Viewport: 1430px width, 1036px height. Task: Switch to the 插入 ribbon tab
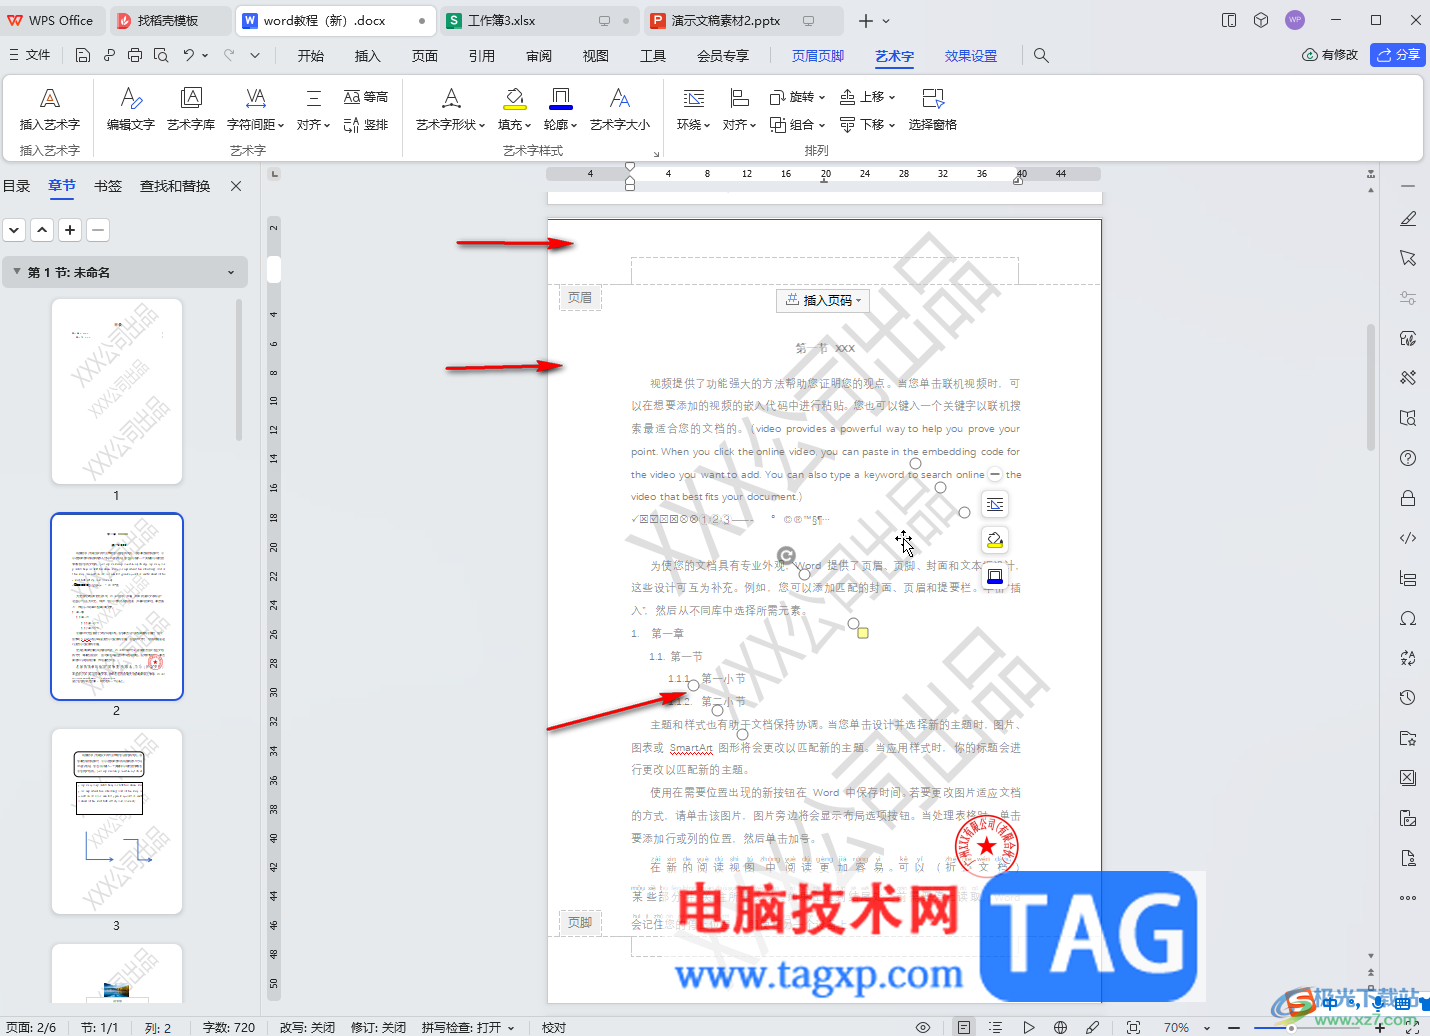[x=368, y=56]
